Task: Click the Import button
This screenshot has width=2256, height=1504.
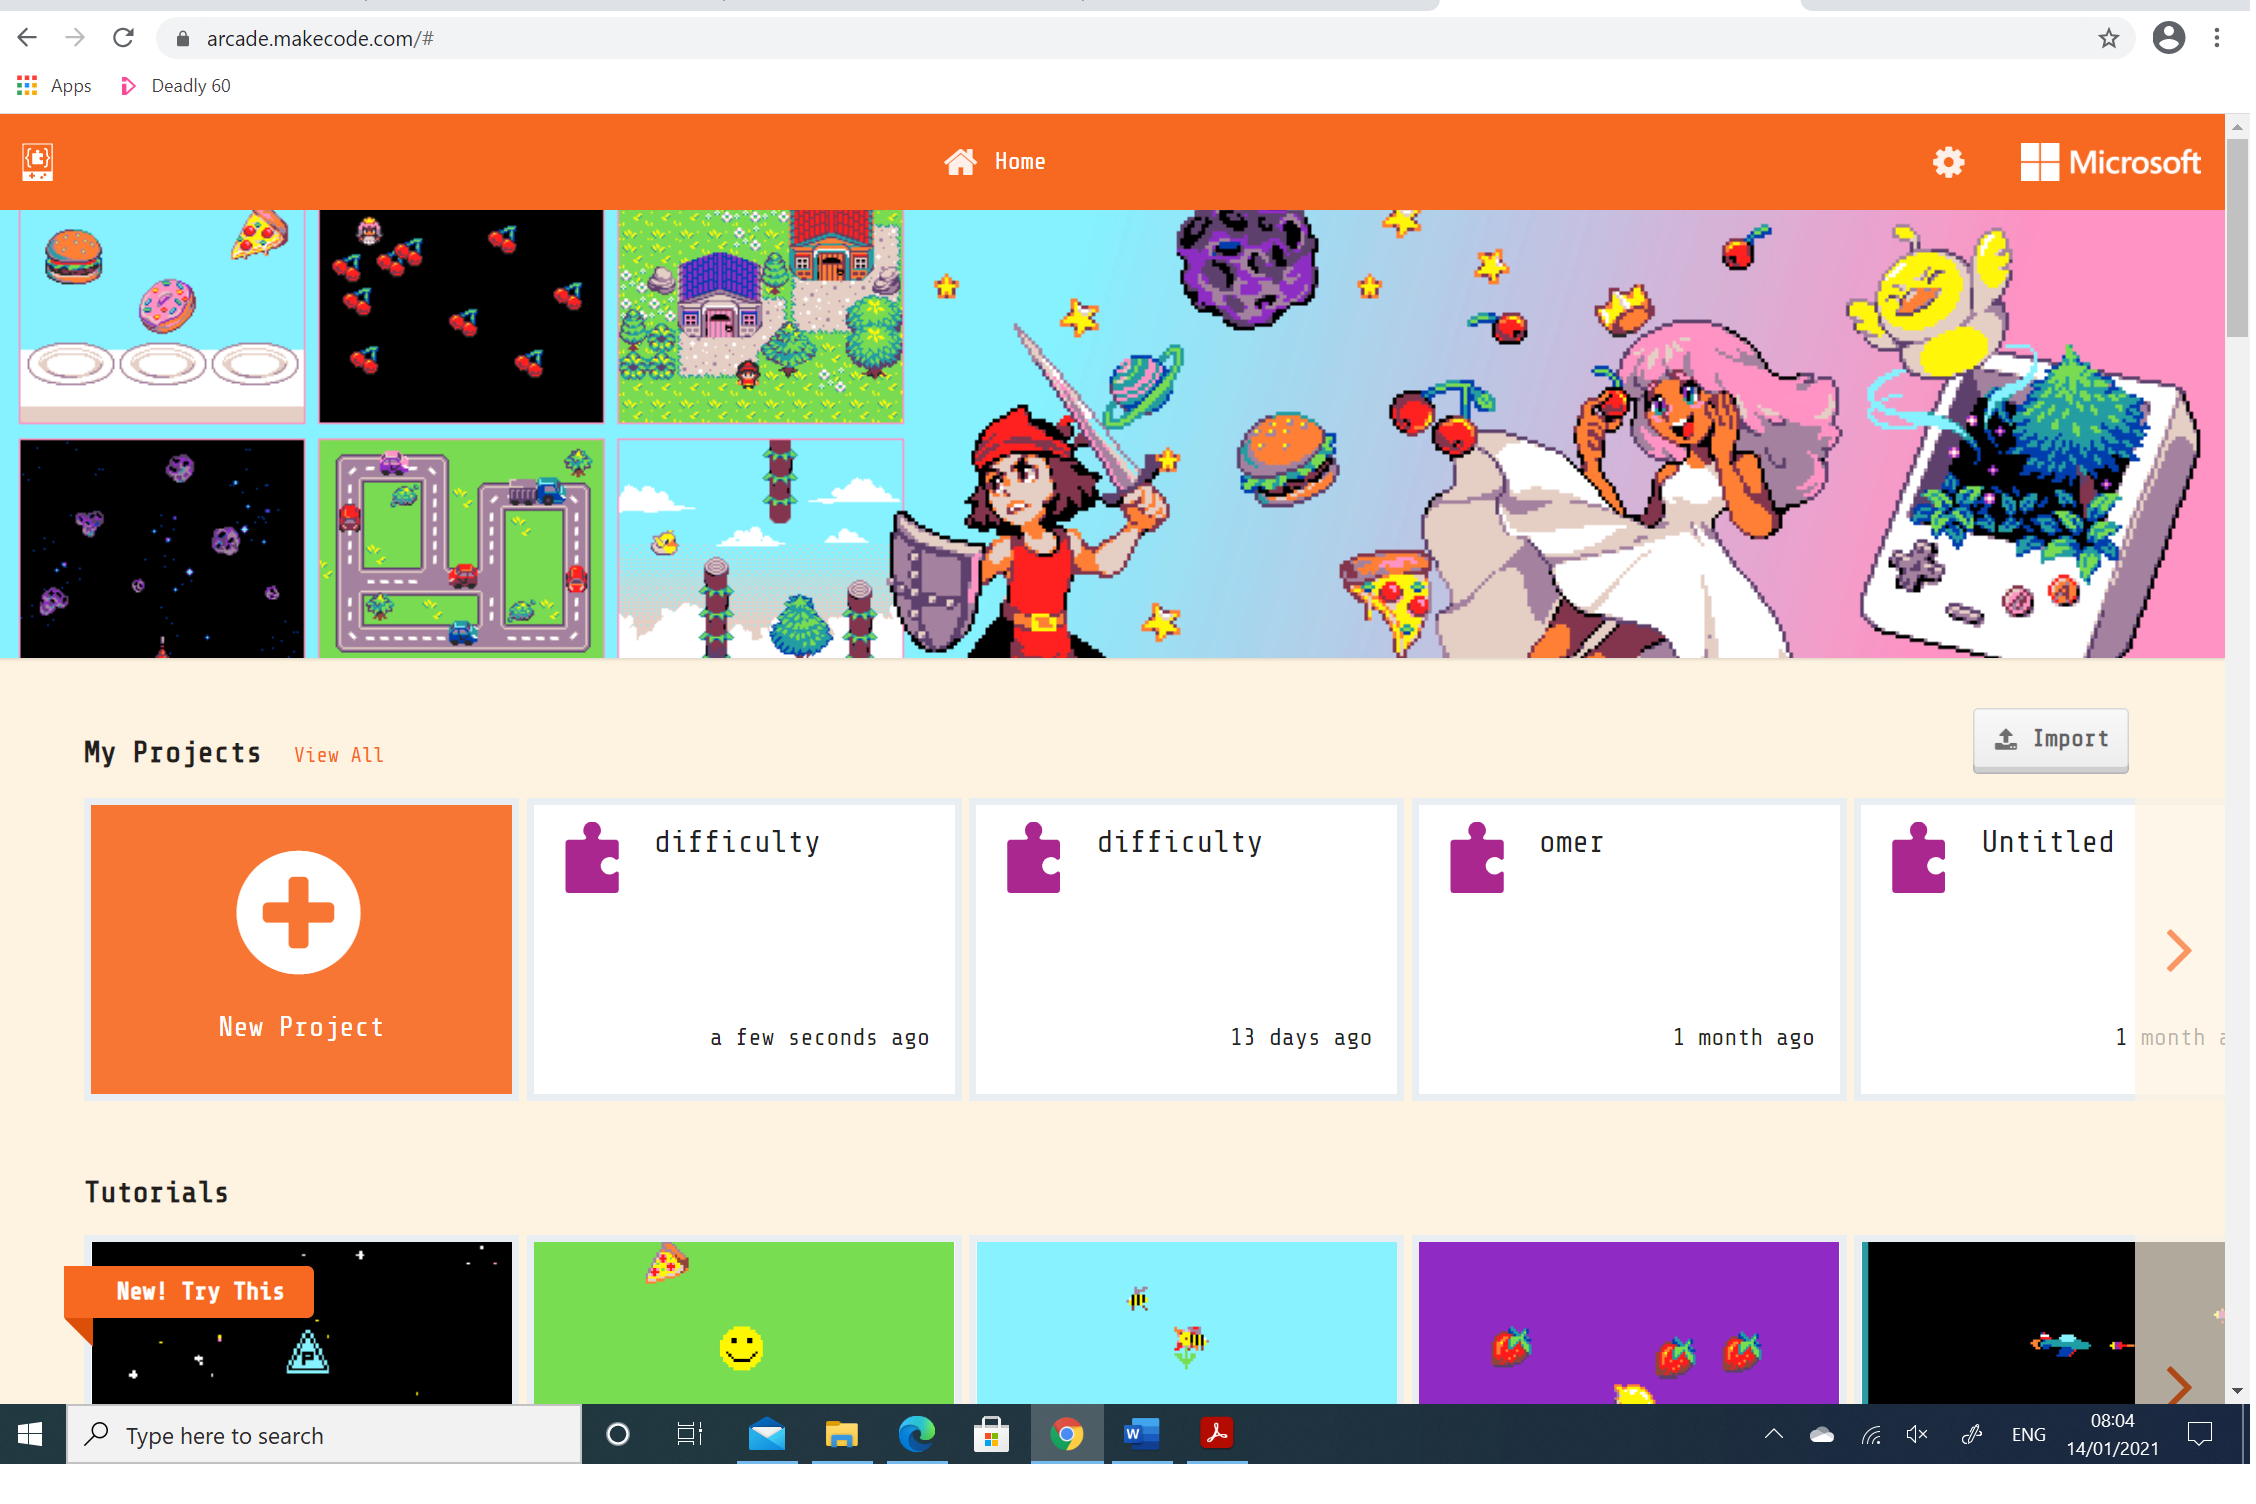Action: coord(2050,740)
